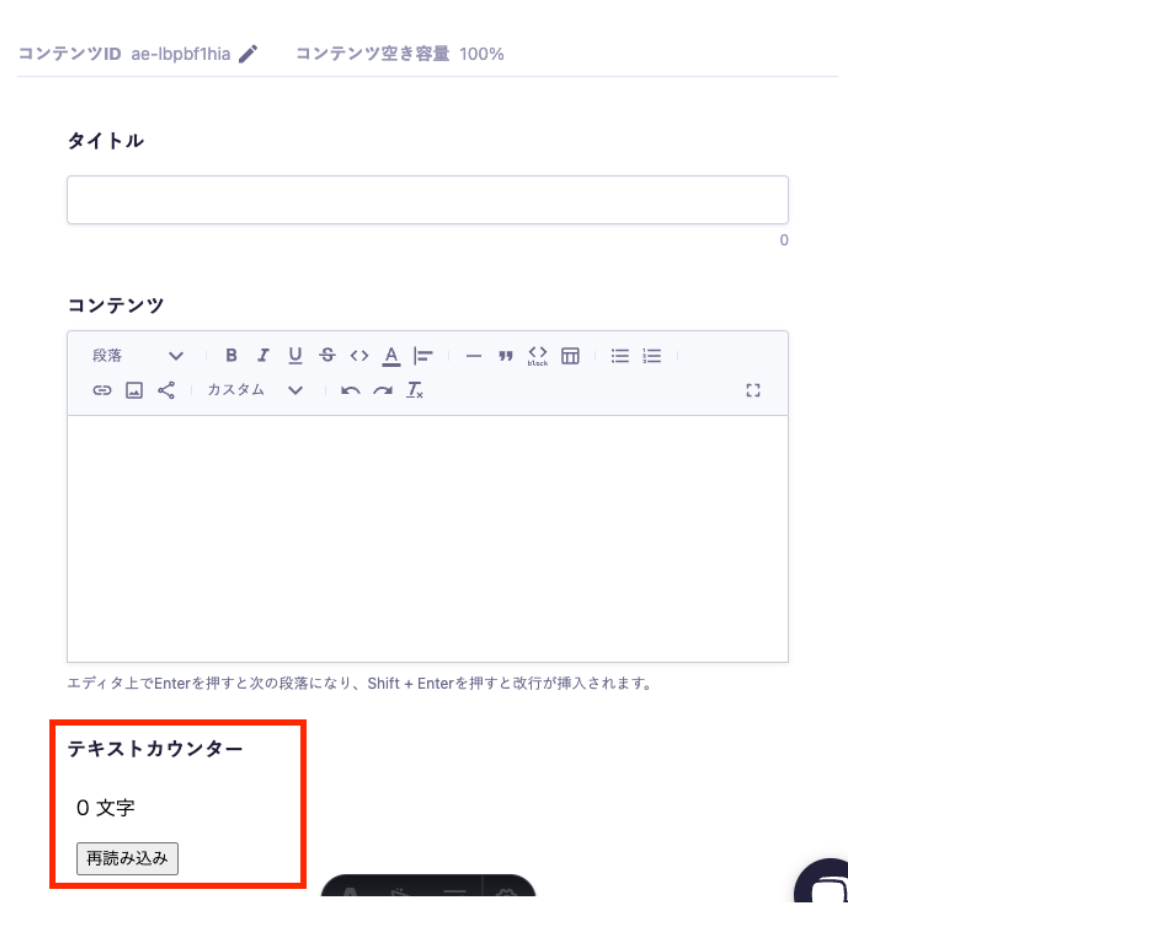Insert a horizontal rule

(x=474, y=356)
